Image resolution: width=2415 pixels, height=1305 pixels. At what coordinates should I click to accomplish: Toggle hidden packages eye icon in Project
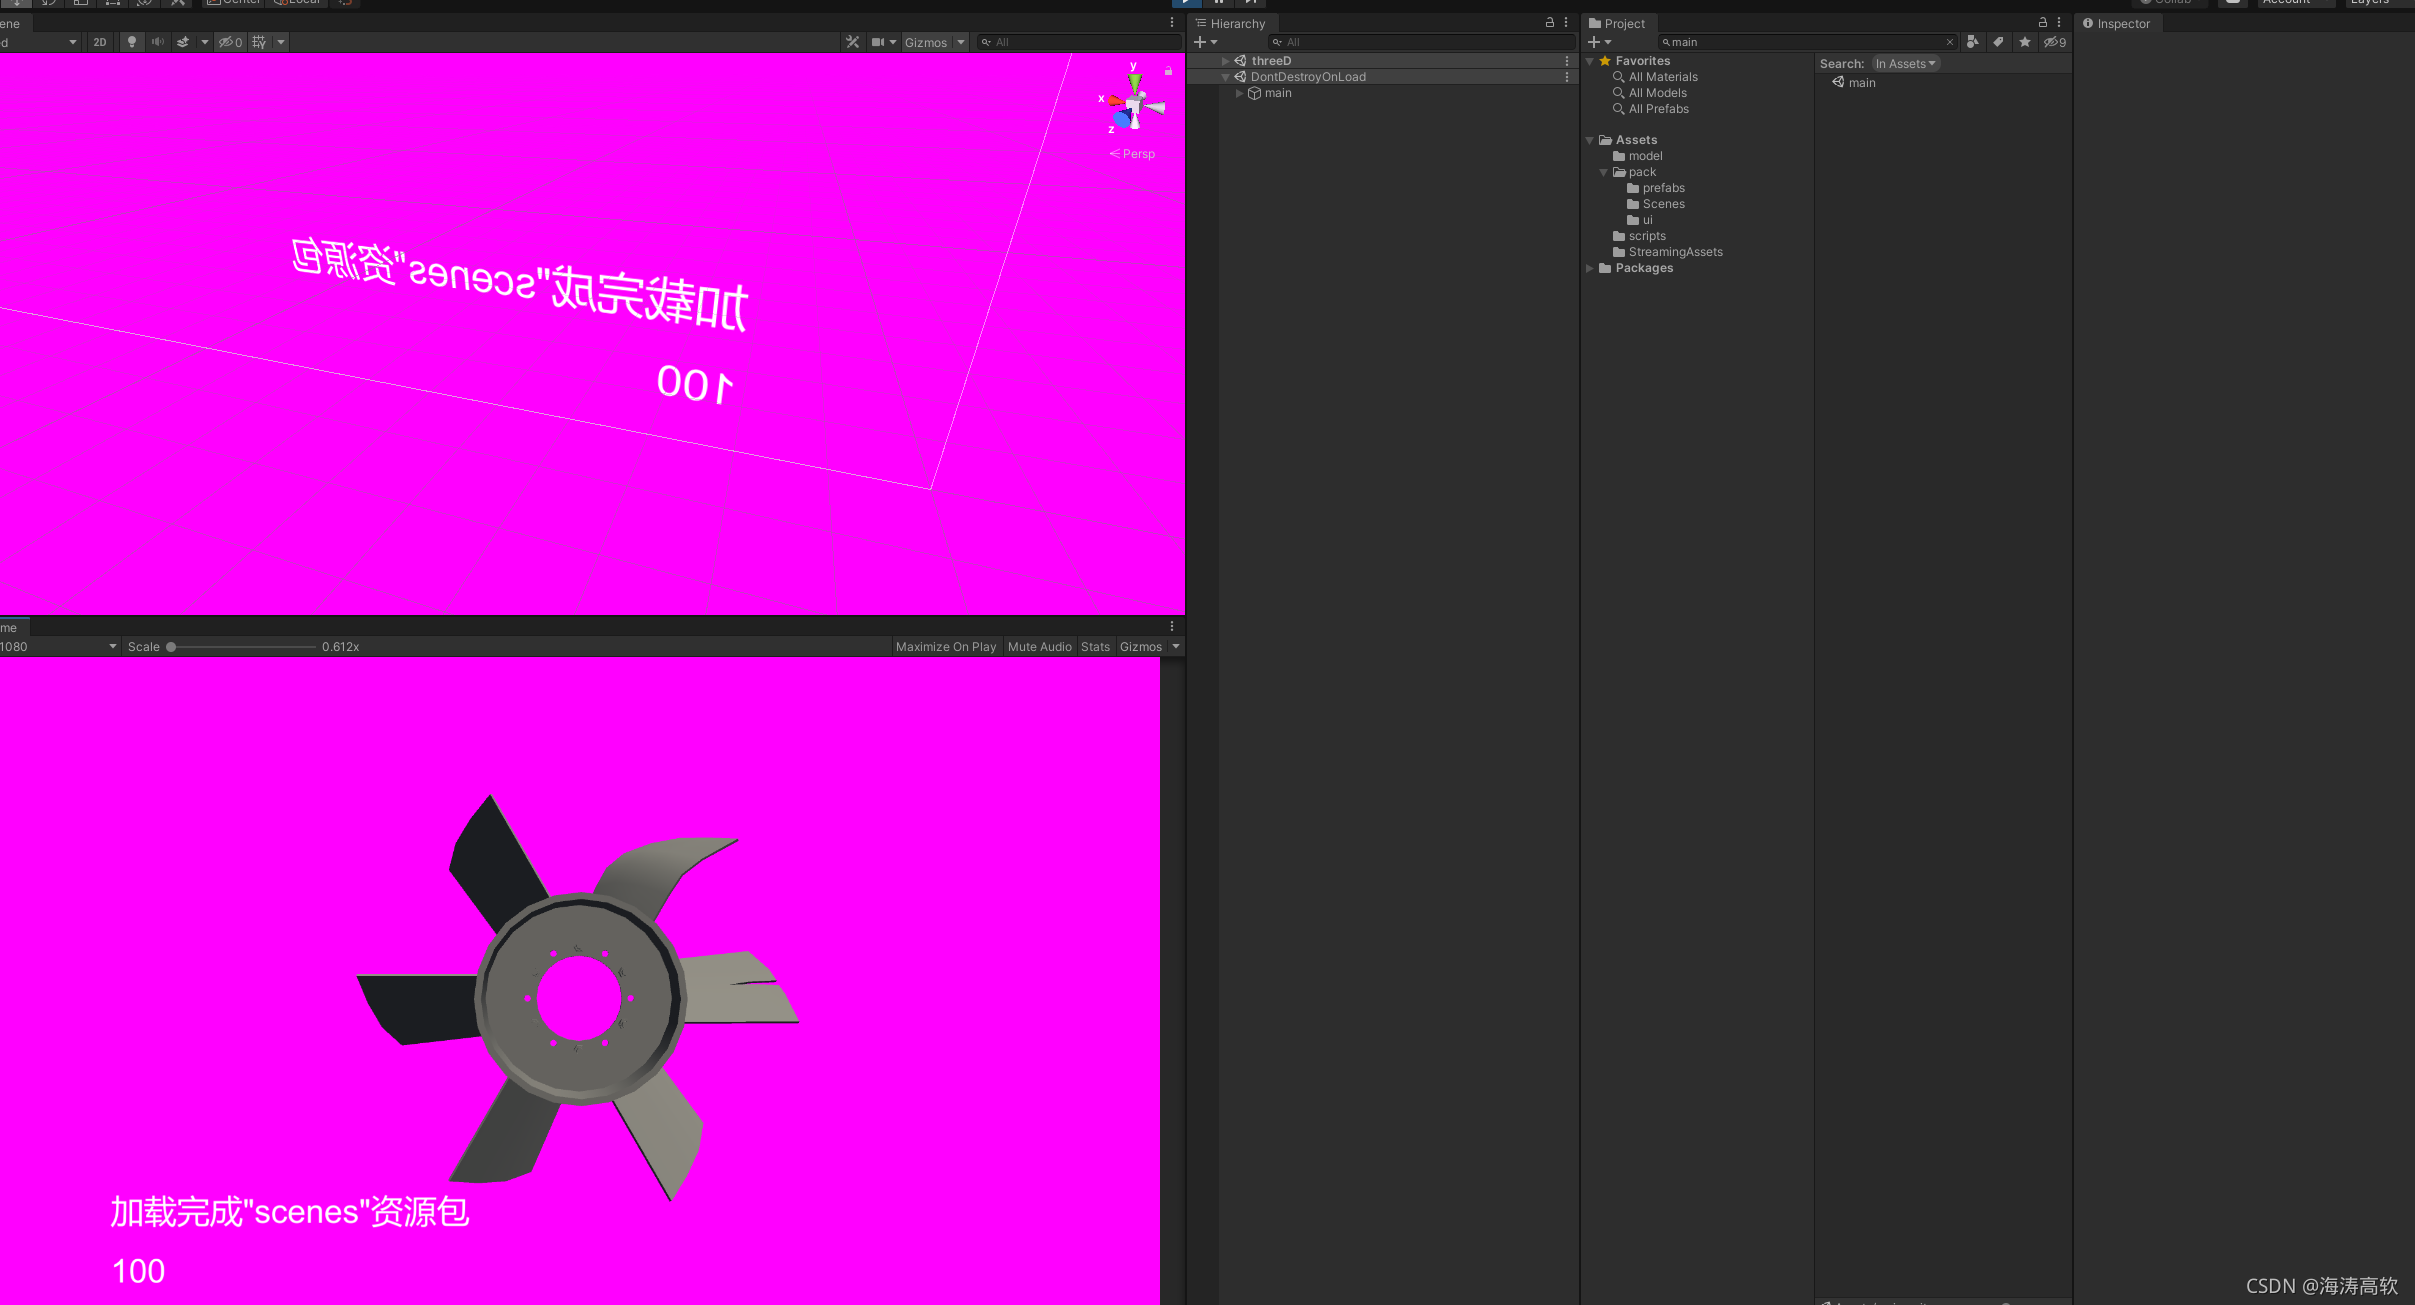click(x=2054, y=42)
